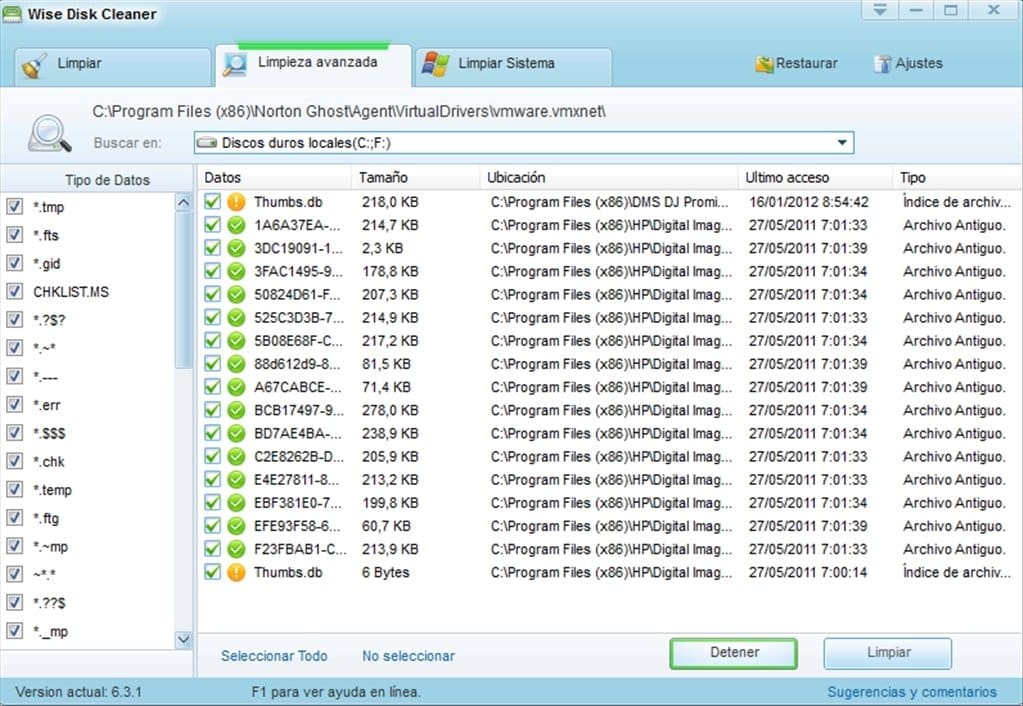Open the Ajustes option
1023x706 pixels.
coord(908,64)
